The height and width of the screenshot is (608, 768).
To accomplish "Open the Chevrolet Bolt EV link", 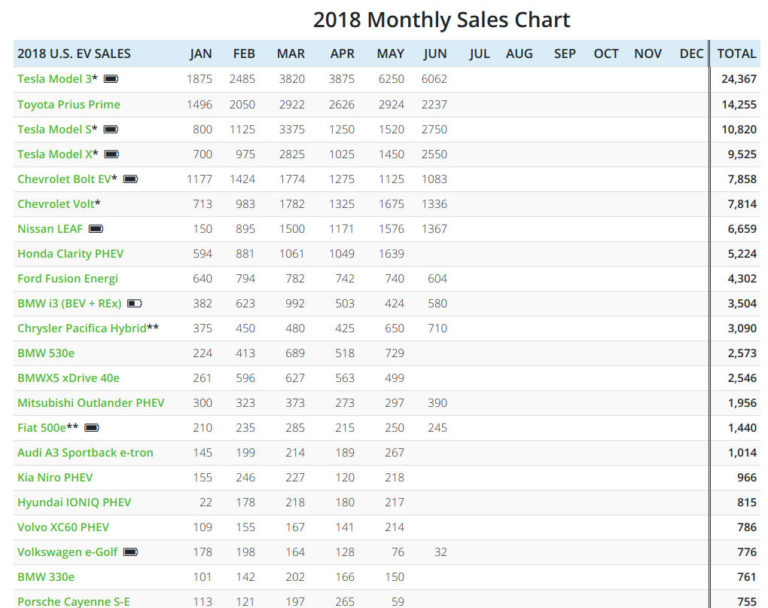I will point(64,179).
